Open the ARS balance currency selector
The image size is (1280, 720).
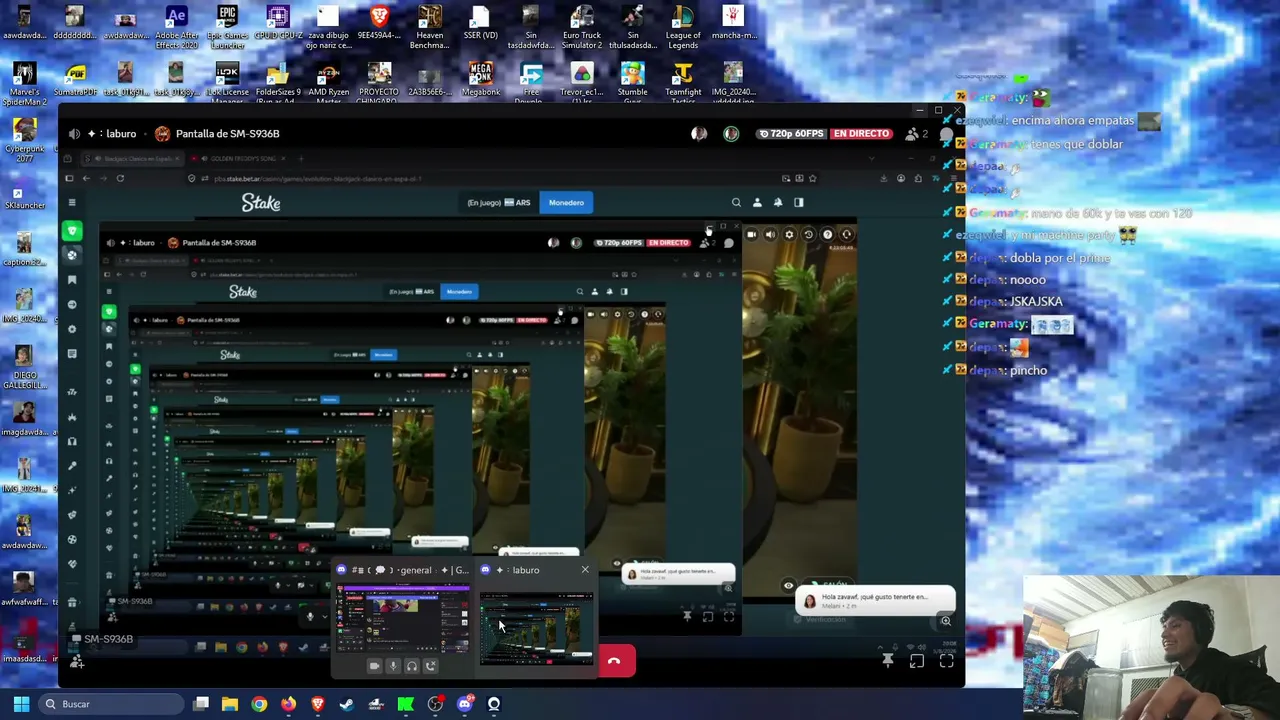[499, 203]
